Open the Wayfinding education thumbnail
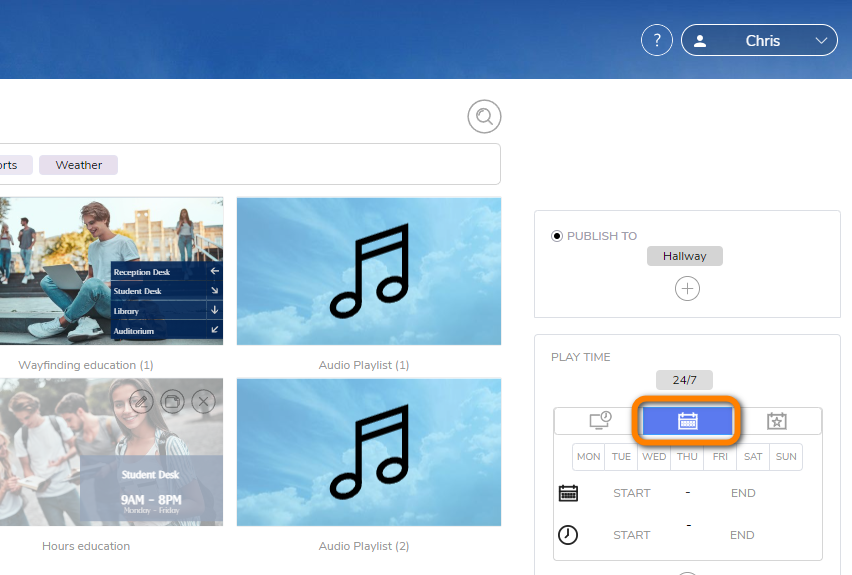Viewport: 852px width, 575px height. point(111,271)
